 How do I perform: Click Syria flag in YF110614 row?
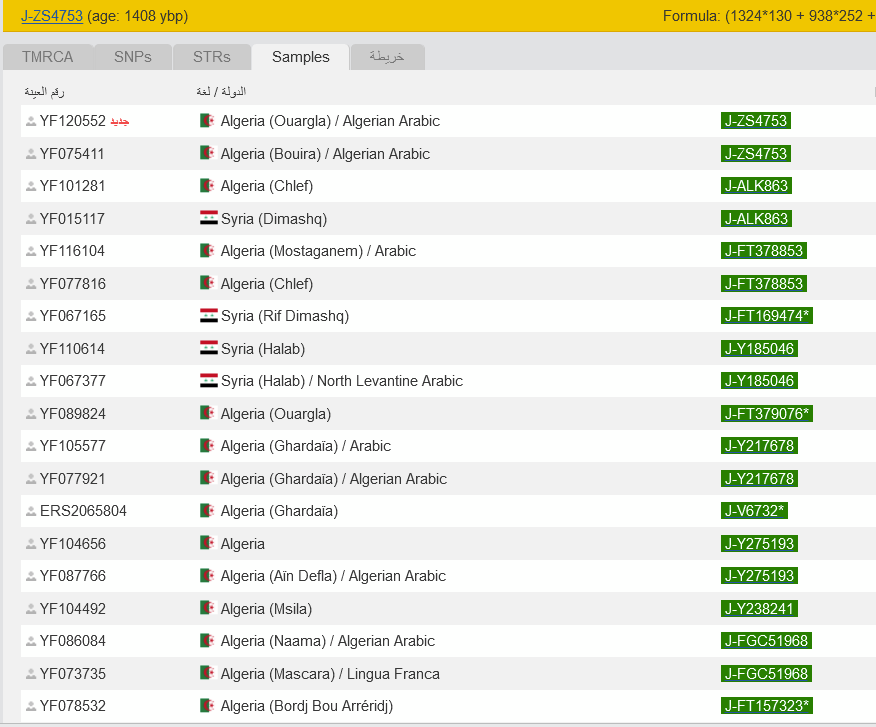[x=208, y=348]
